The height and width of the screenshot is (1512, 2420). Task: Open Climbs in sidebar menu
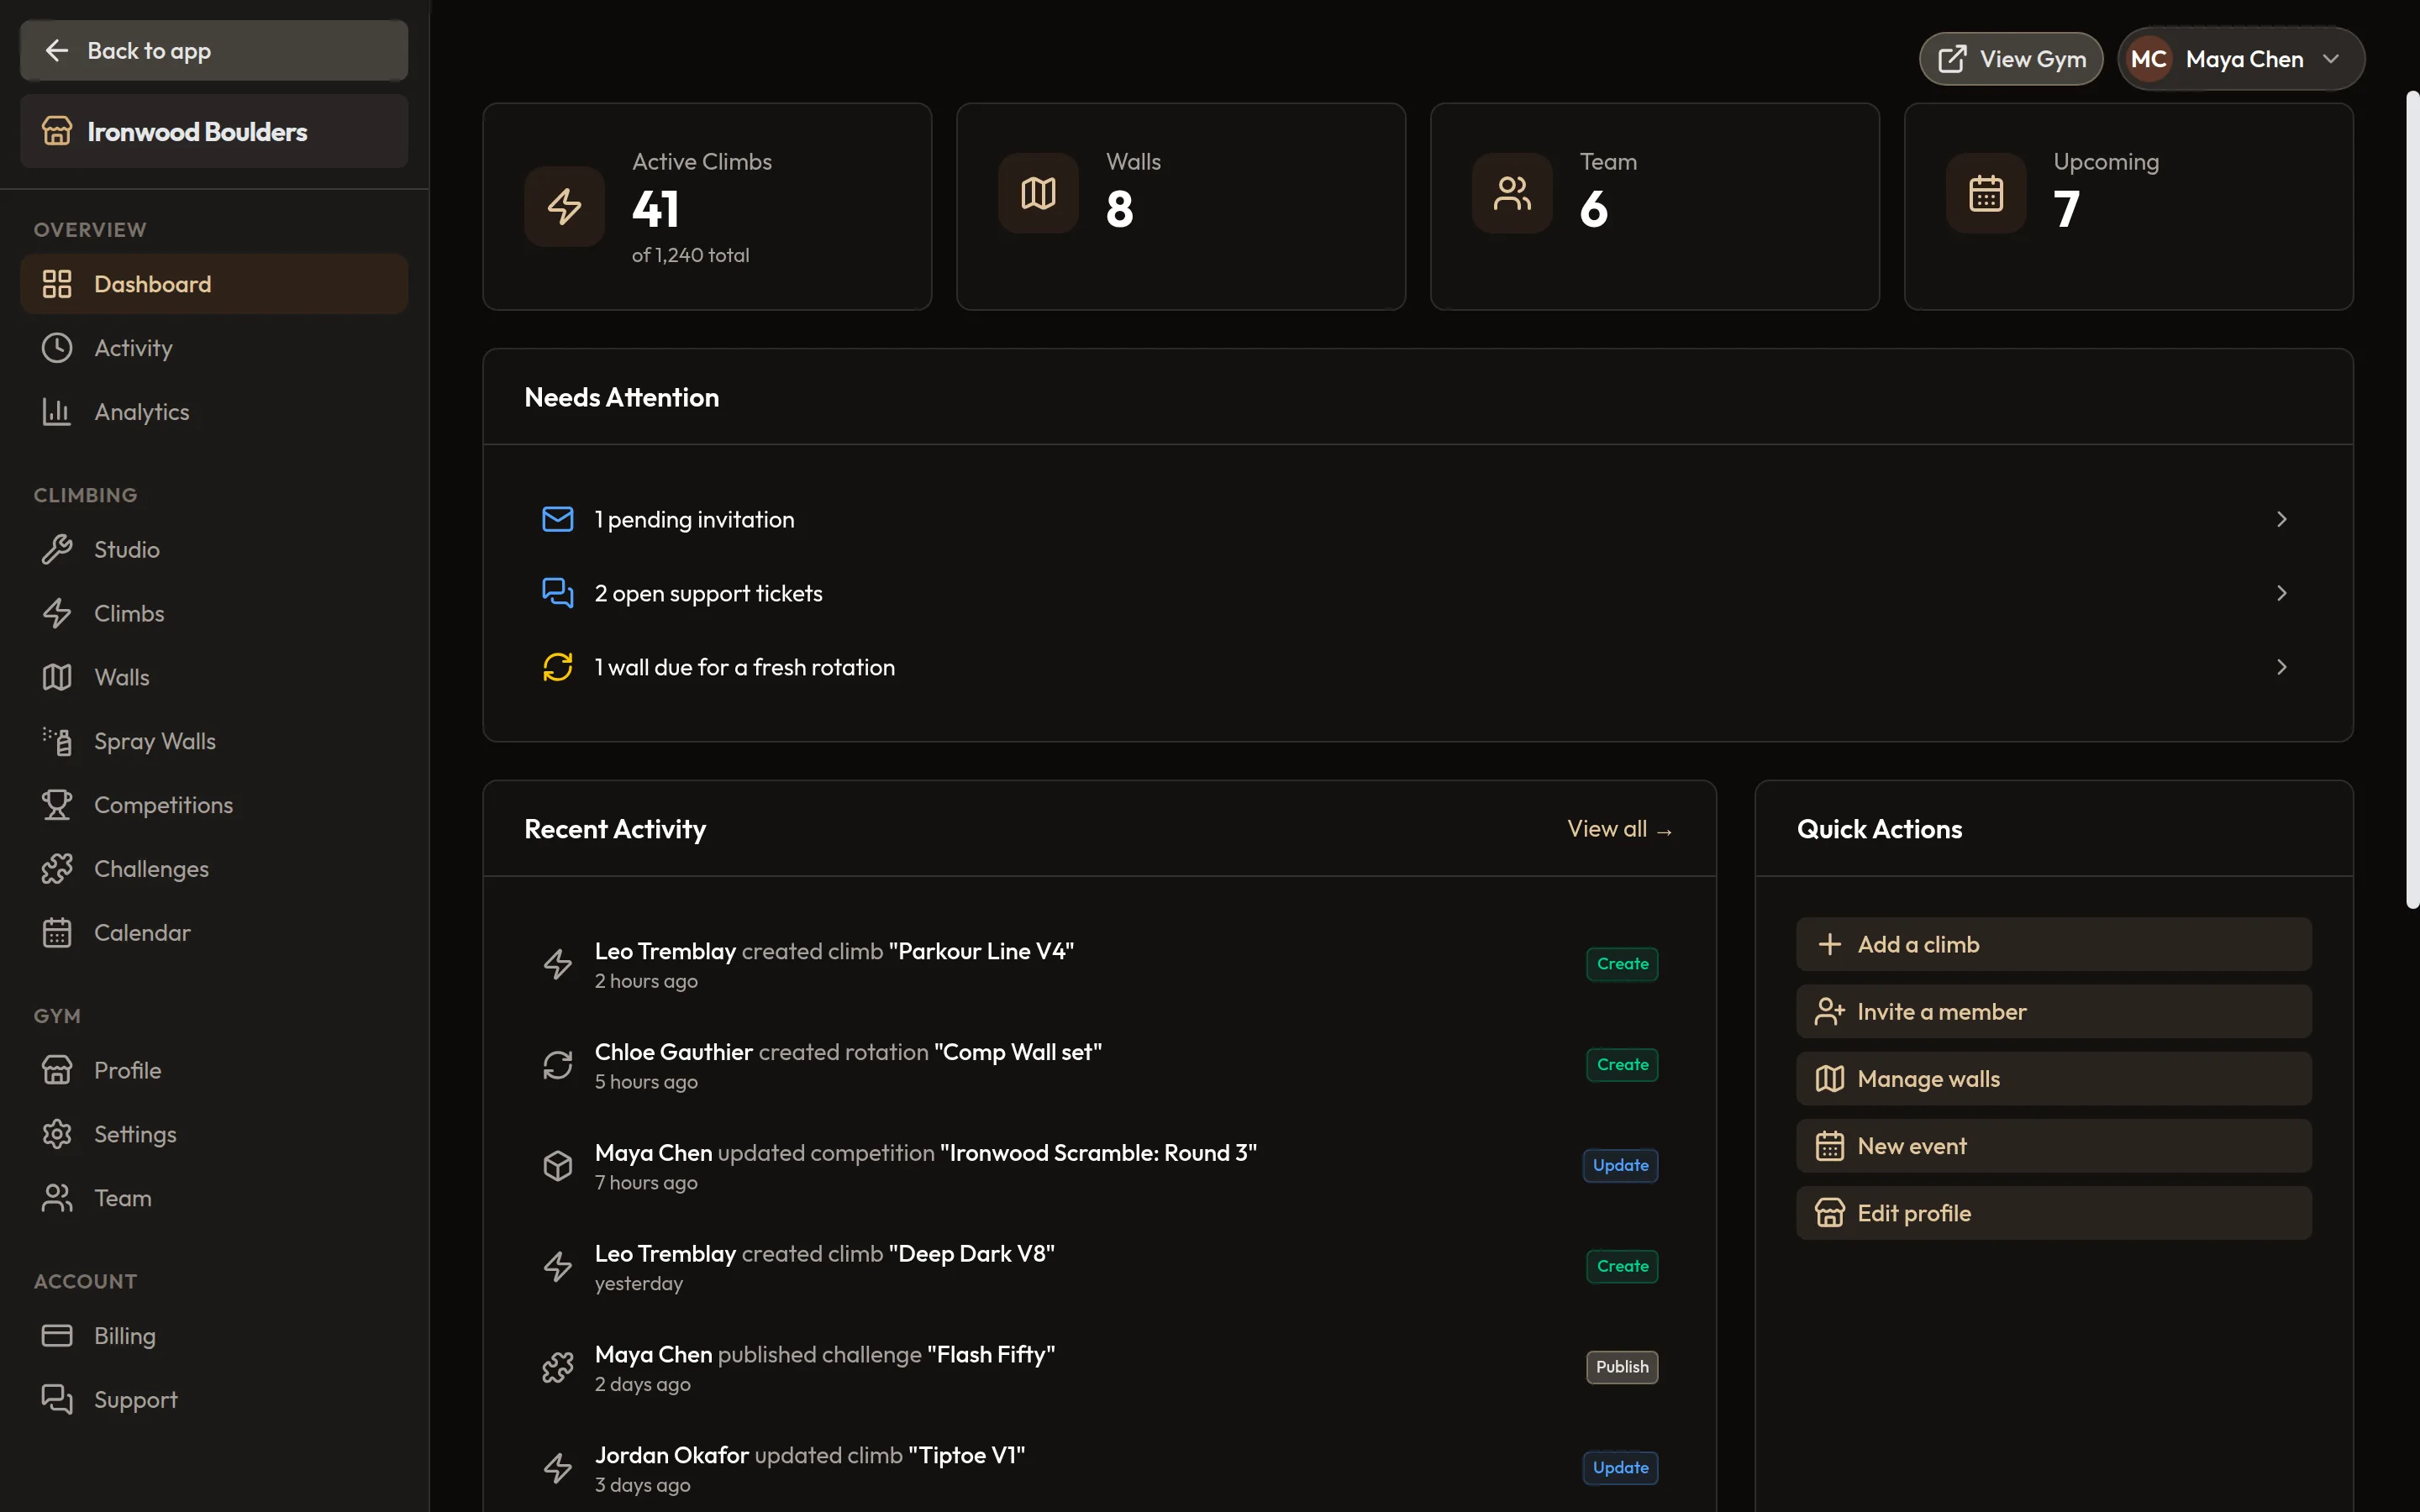point(214,613)
